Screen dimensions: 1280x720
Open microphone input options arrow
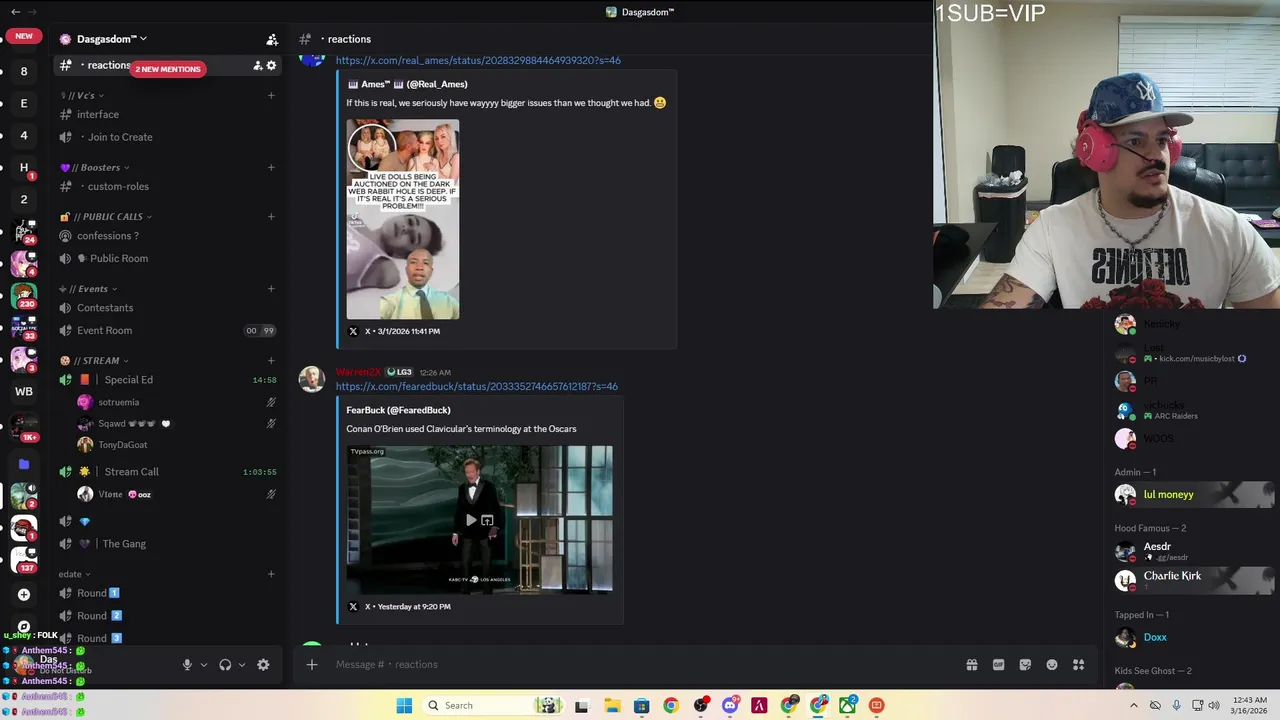204,665
